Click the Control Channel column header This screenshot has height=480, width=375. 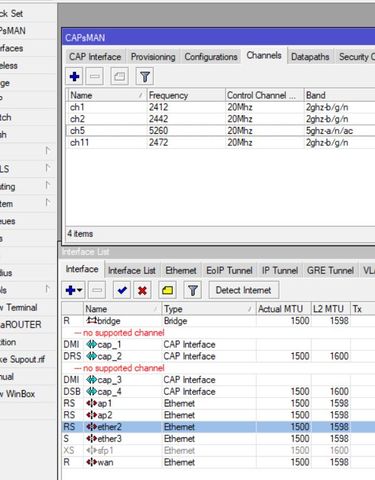[x=264, y=95]
